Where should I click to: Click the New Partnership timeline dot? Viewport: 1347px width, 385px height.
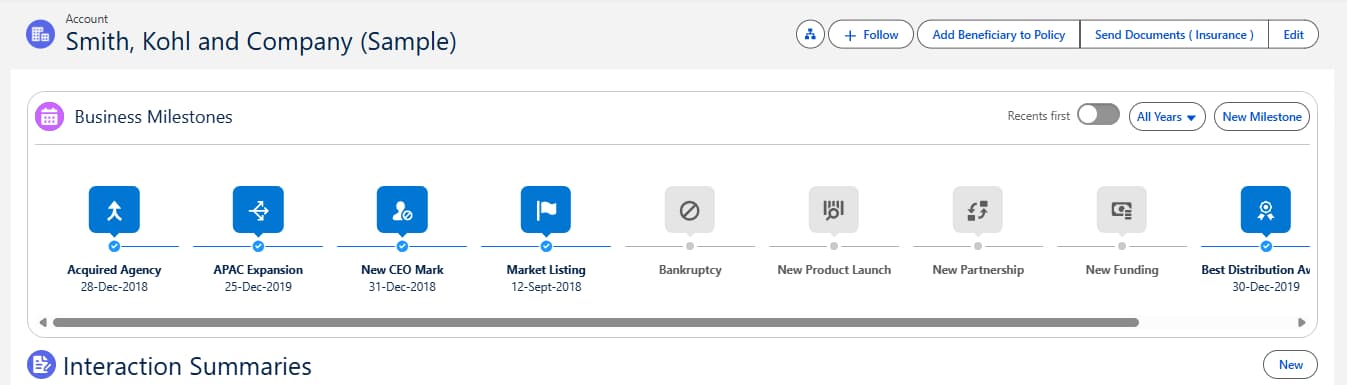[978, 245]
